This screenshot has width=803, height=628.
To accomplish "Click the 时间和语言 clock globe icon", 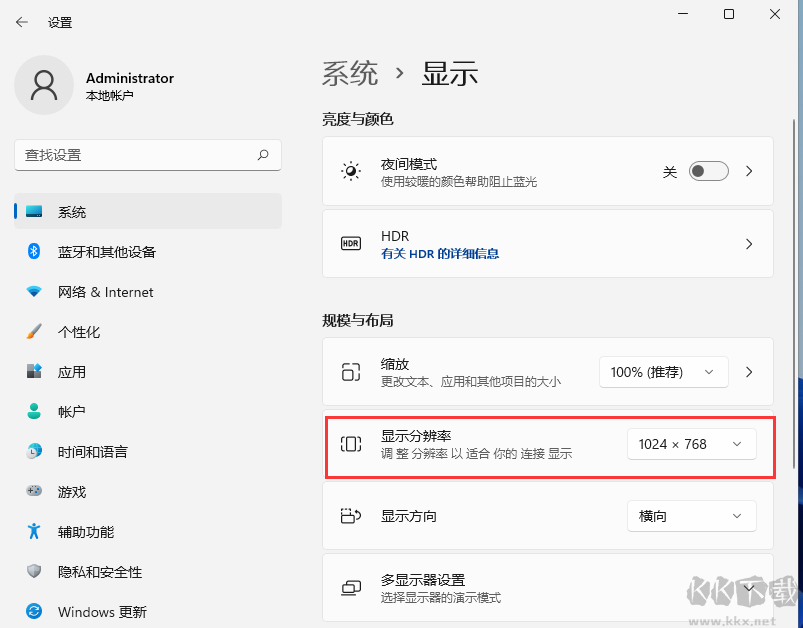I will click(34, 451).
